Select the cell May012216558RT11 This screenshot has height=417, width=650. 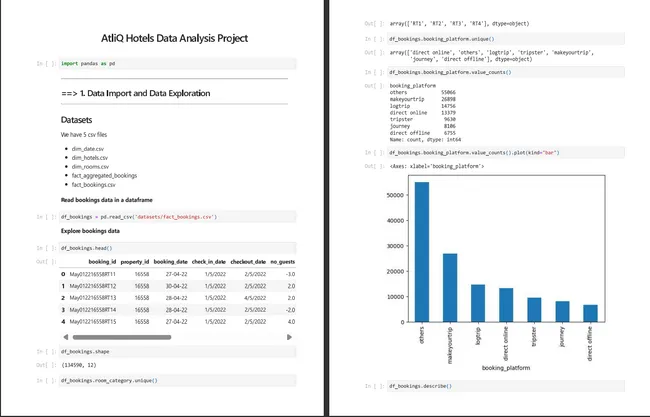pos(93,274)
